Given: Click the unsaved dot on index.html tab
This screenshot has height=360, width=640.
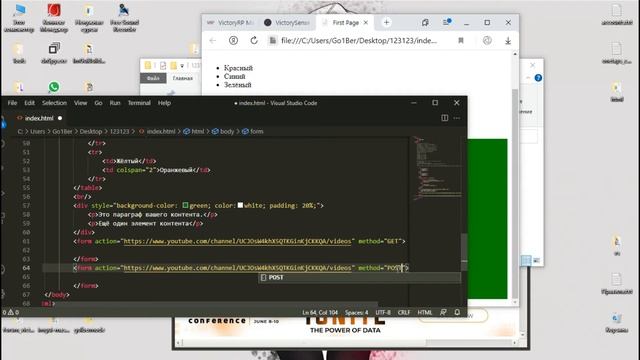Looking at the screenshot, I should click(x=60, y=118).
